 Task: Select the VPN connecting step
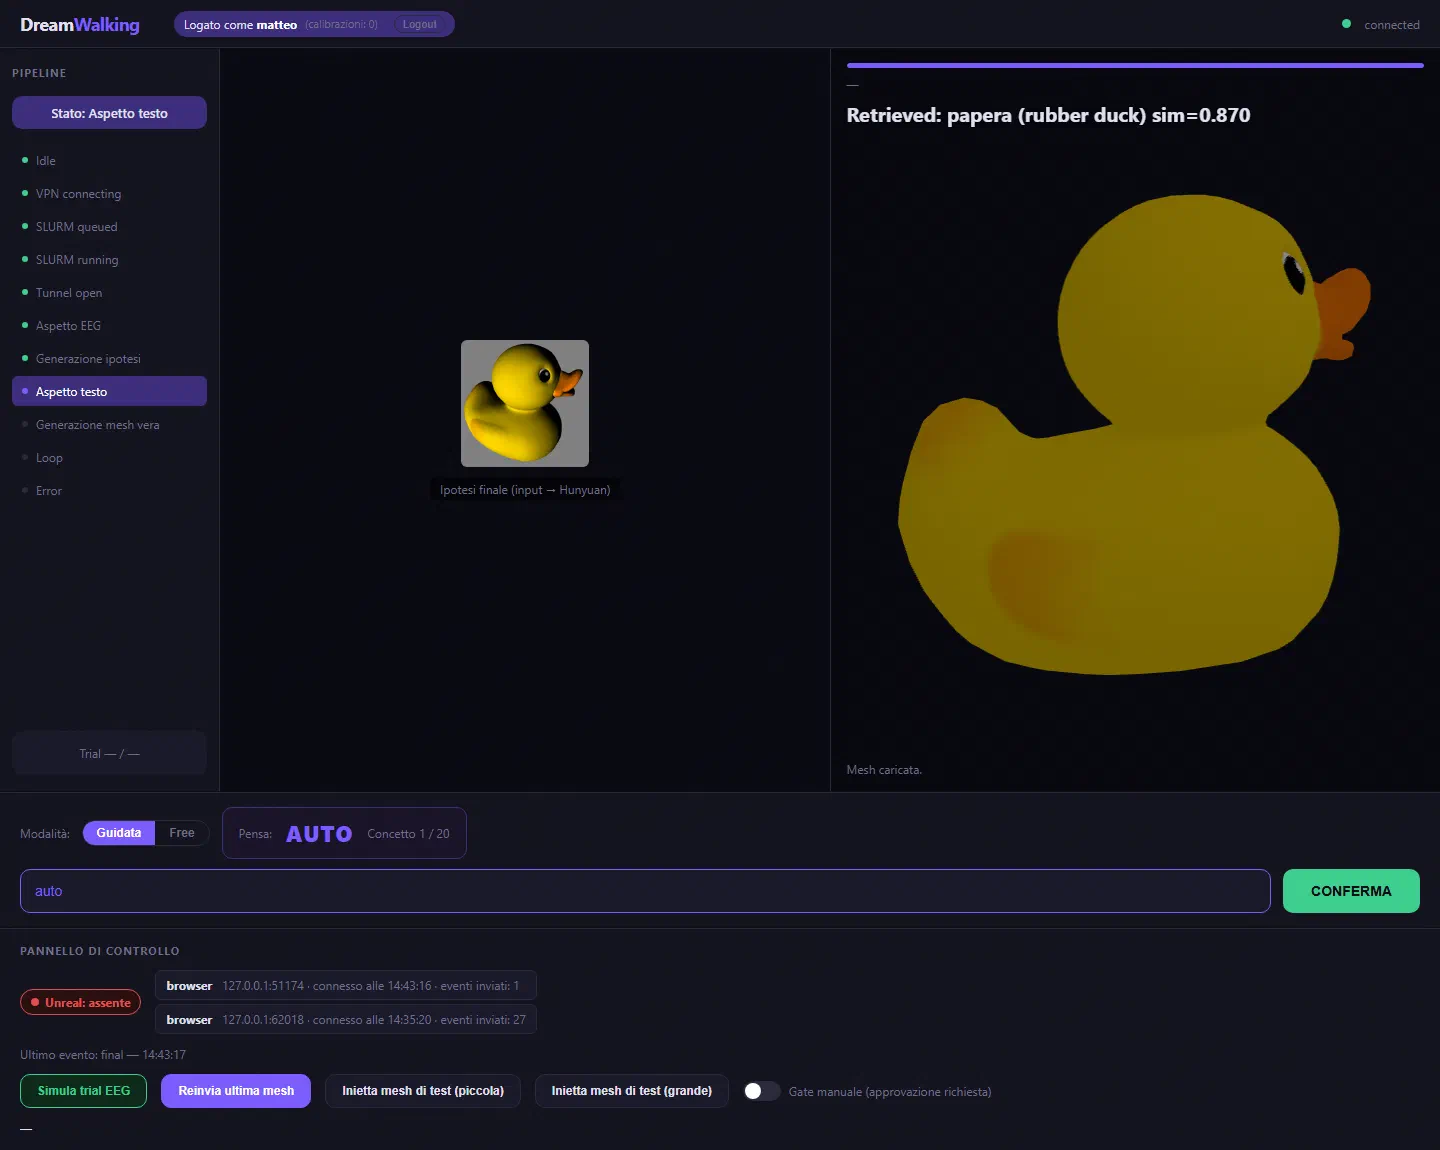[x=109, y=193]
